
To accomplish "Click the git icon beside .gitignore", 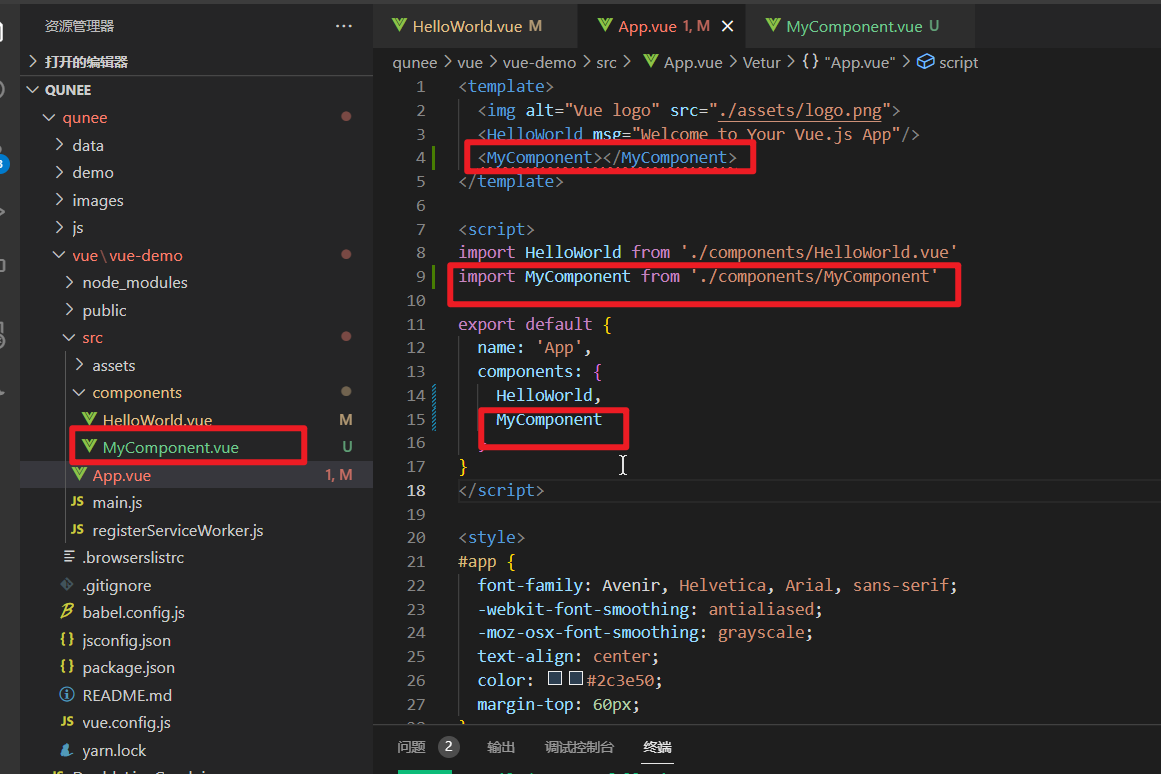I will click(x=67, y=585).
